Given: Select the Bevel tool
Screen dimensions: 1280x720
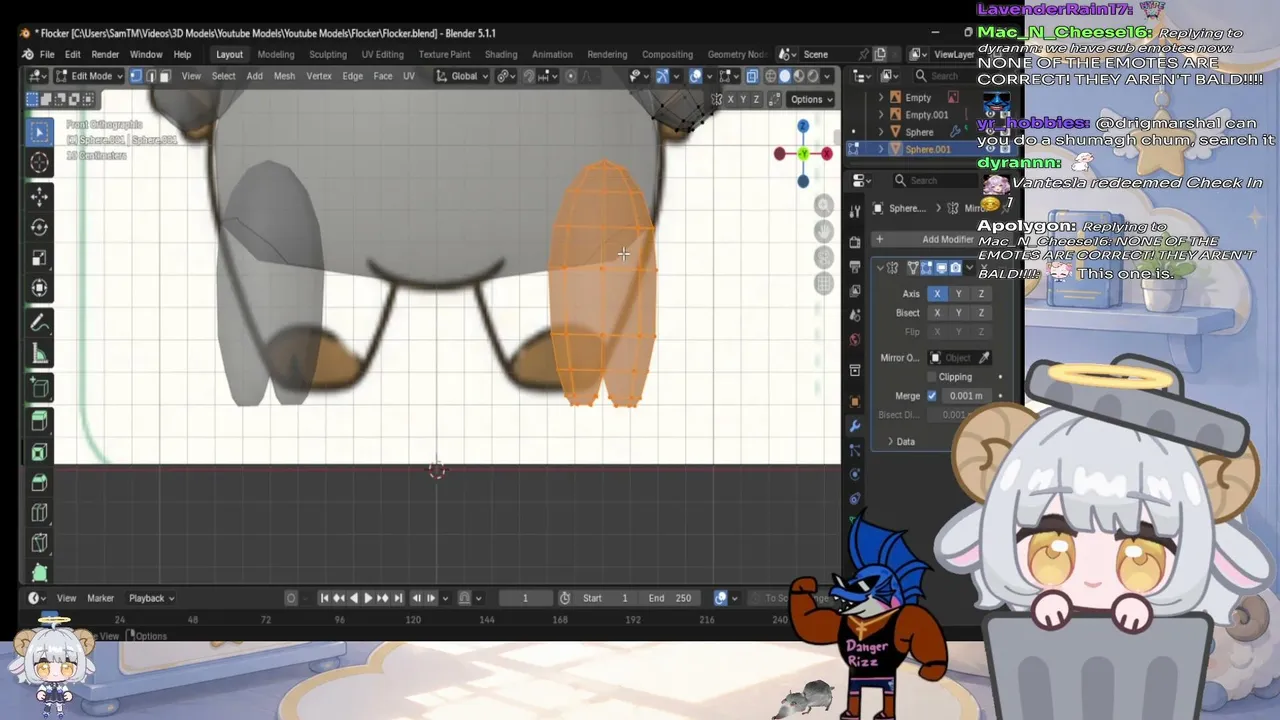Looking at the screenshot, I should point(40,482).
